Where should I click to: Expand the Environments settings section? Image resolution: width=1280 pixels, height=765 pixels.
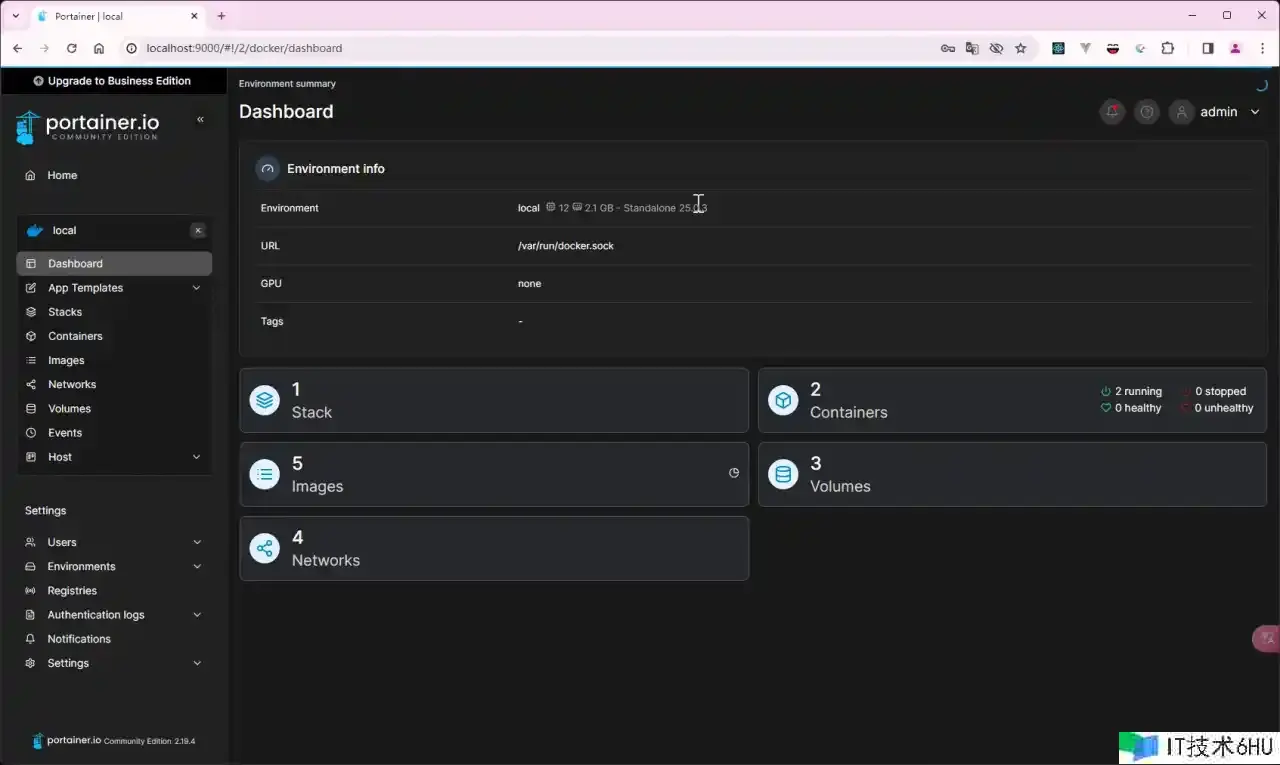pyautogui.click(x=196, y=567)
